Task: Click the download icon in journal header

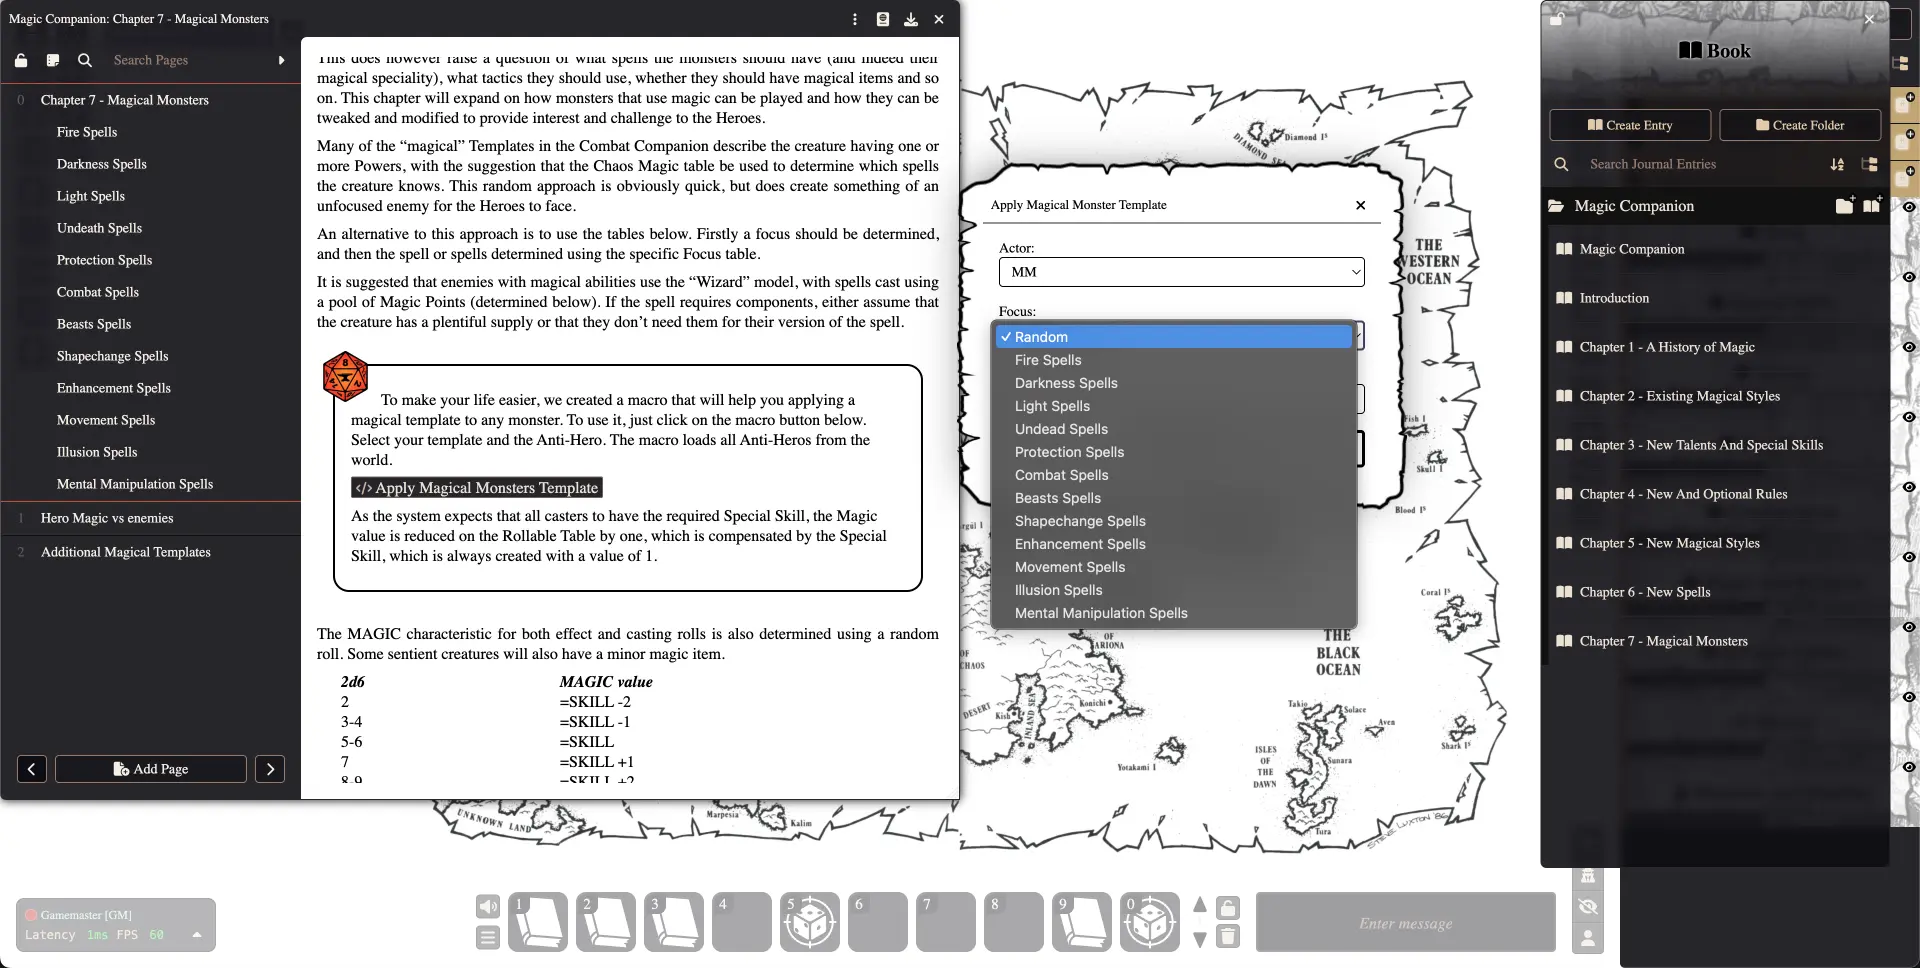Action: tap(911, 19)
